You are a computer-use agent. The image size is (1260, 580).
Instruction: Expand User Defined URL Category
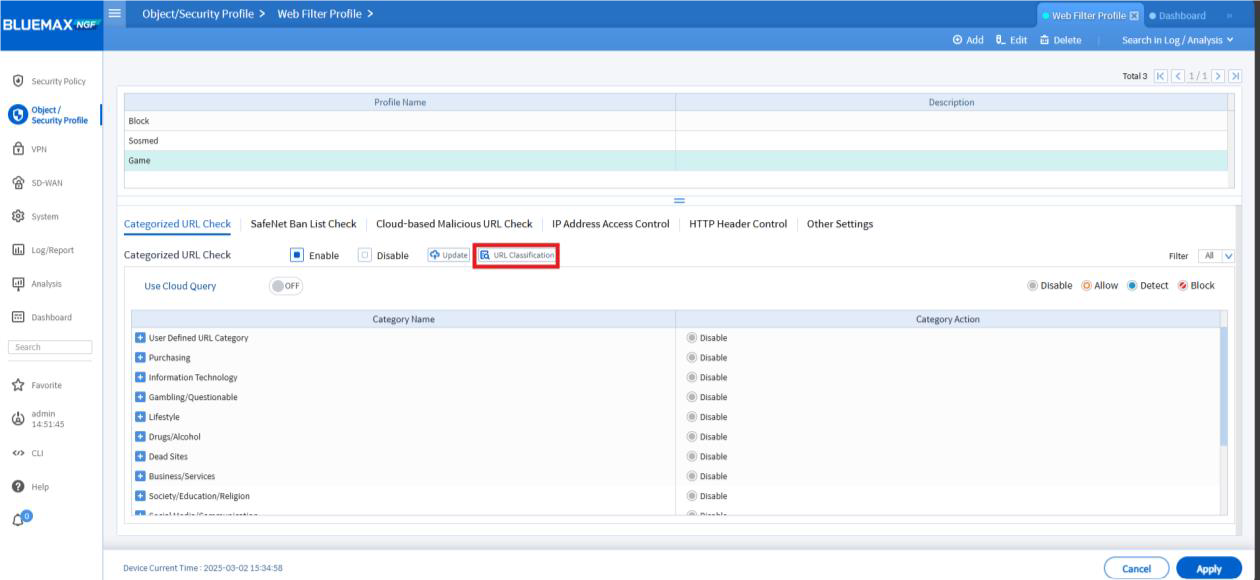pyautogui.click(x=140, y=338)
